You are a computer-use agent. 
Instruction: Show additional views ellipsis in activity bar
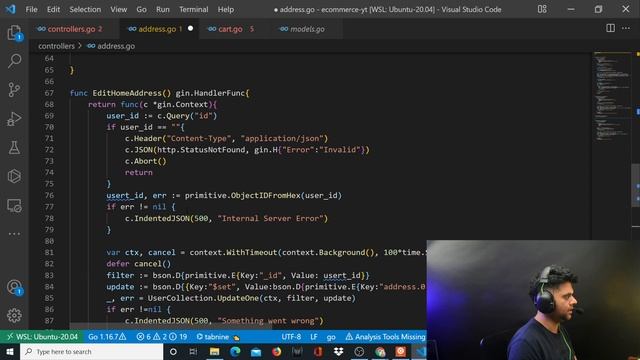[x=14, y=234]
